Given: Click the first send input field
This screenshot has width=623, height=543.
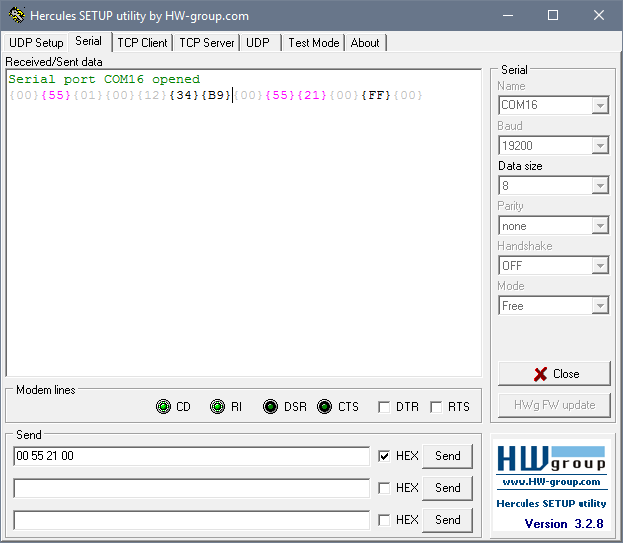Looking at the screenshot, I should [192, 456].
